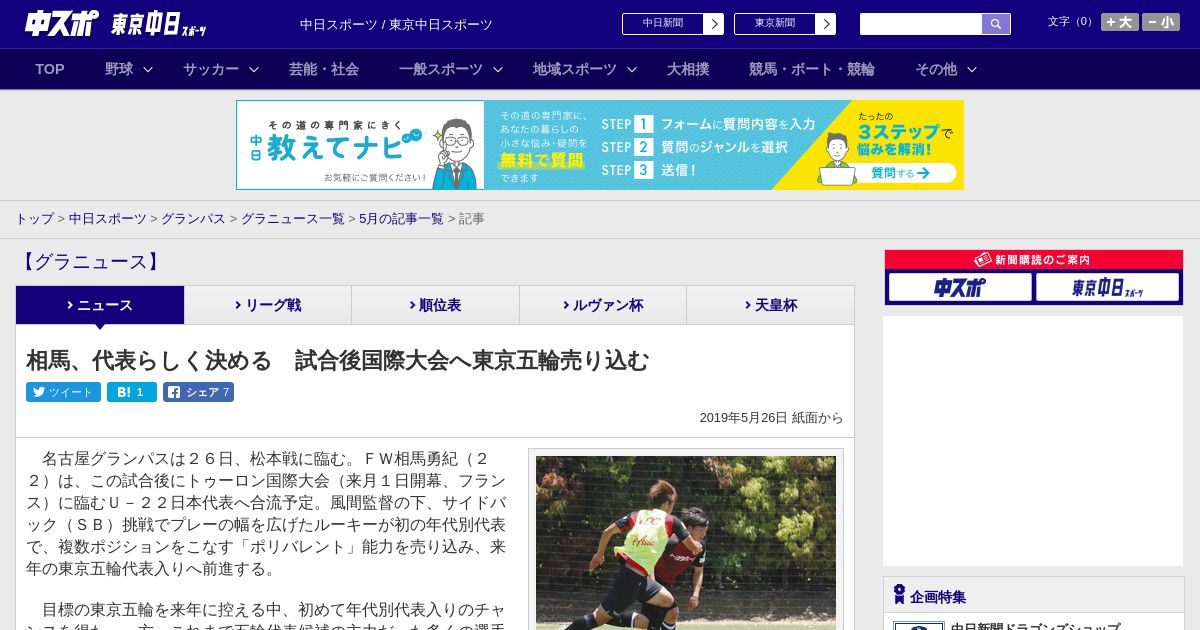Click the 東京中日スポーツ logo in header
This screenshot has width=1200, height=630.
coord(159,24)
